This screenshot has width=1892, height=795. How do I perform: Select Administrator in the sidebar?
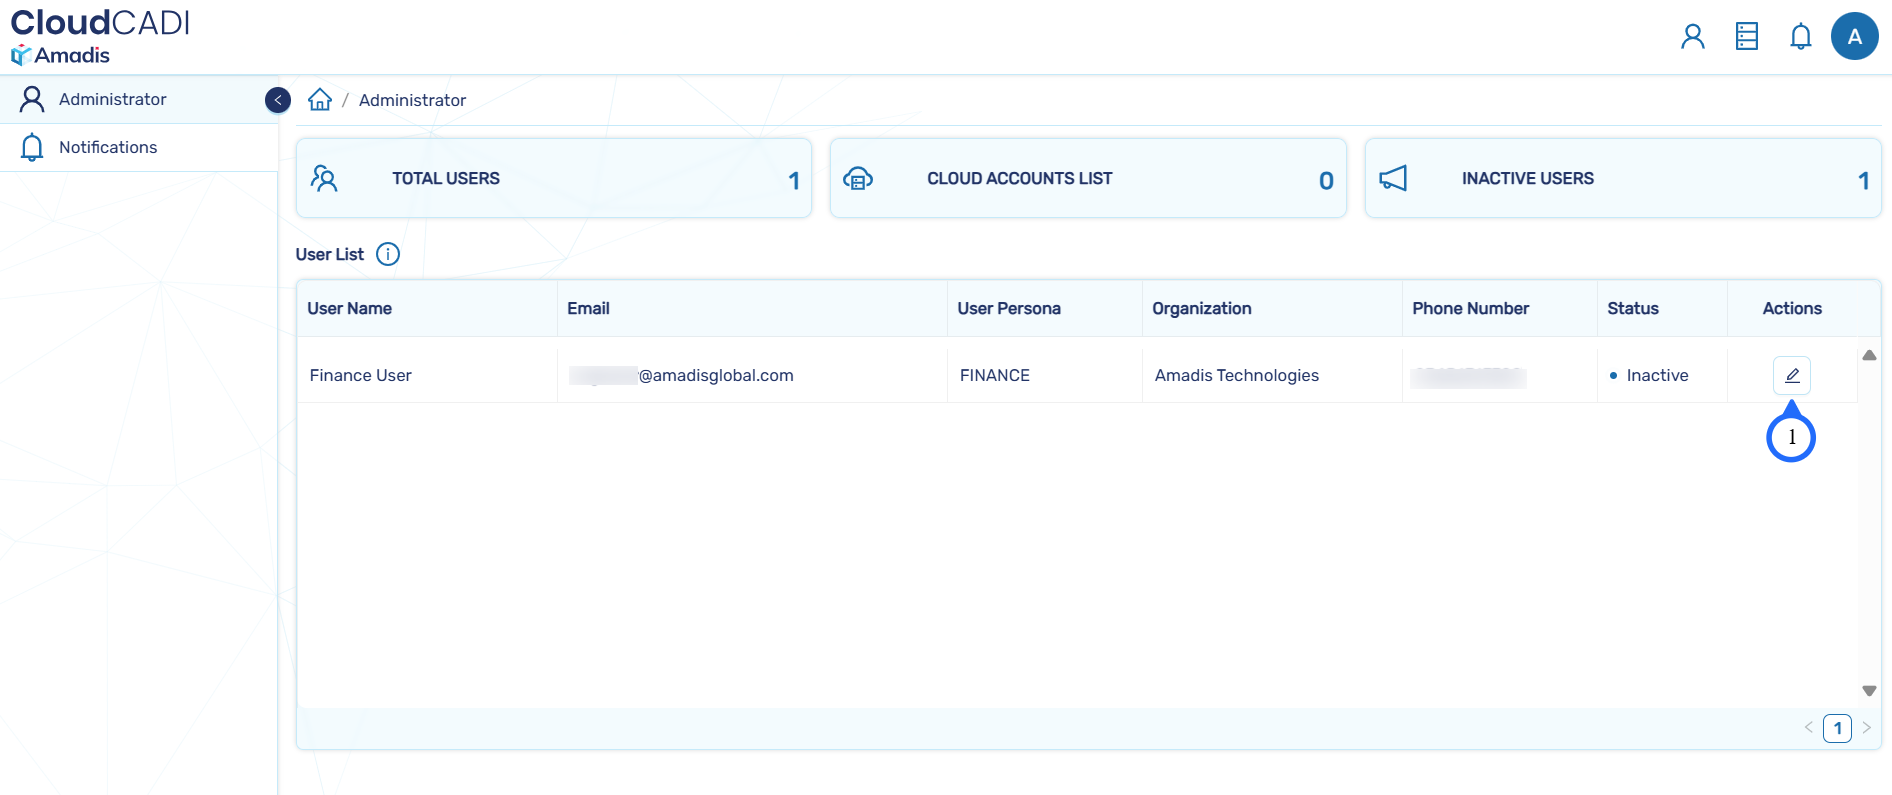point(112,99)
